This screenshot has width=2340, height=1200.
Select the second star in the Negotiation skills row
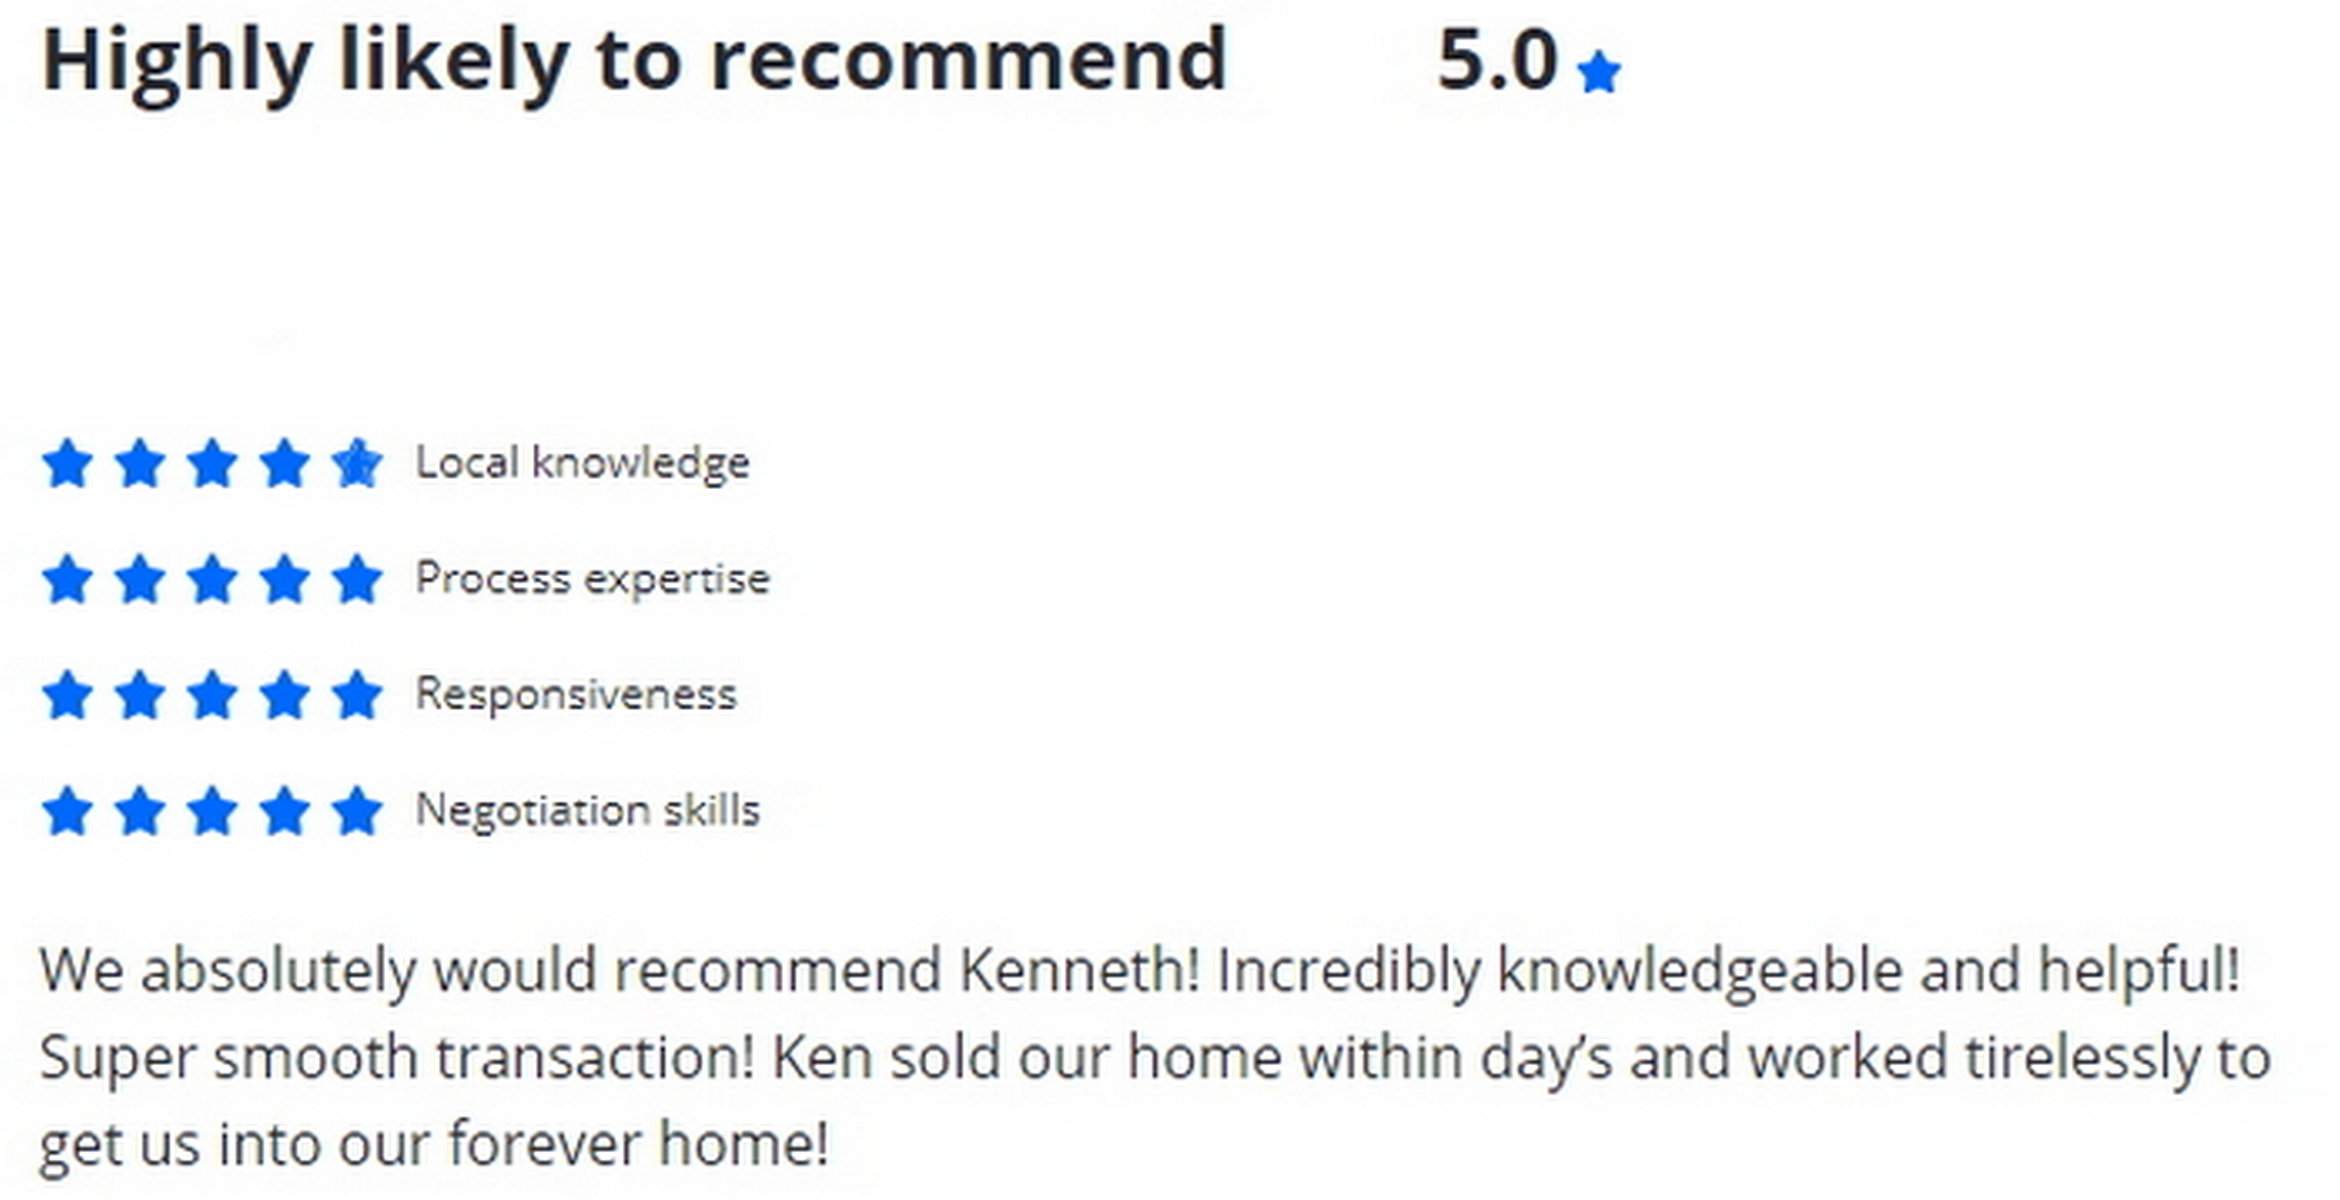point(140,811)
